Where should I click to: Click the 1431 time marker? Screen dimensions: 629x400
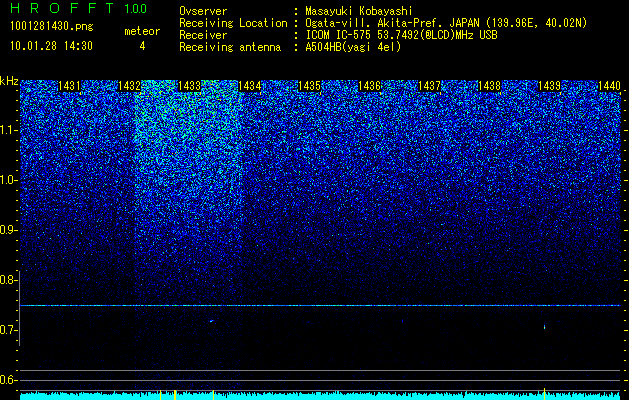[69, 86]
